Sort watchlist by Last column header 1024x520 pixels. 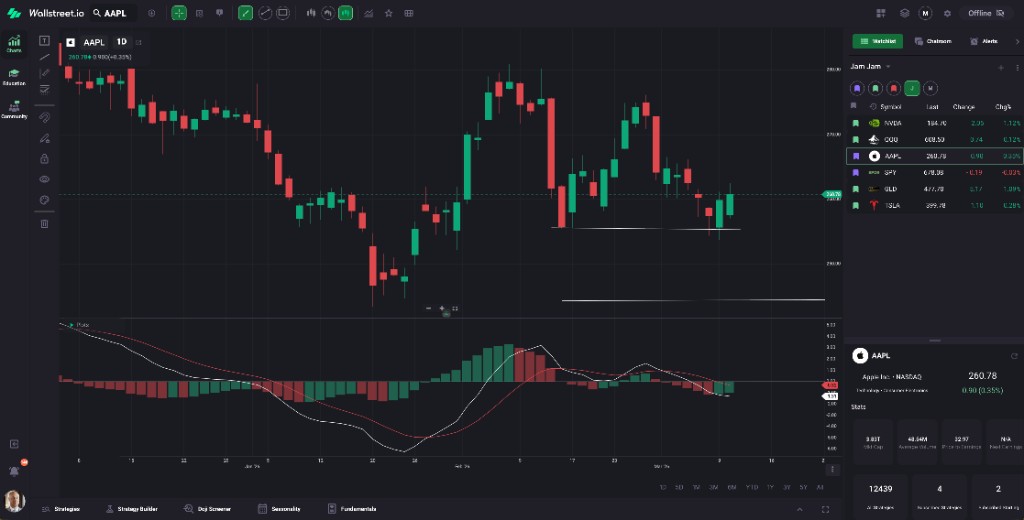click(932, 106)
